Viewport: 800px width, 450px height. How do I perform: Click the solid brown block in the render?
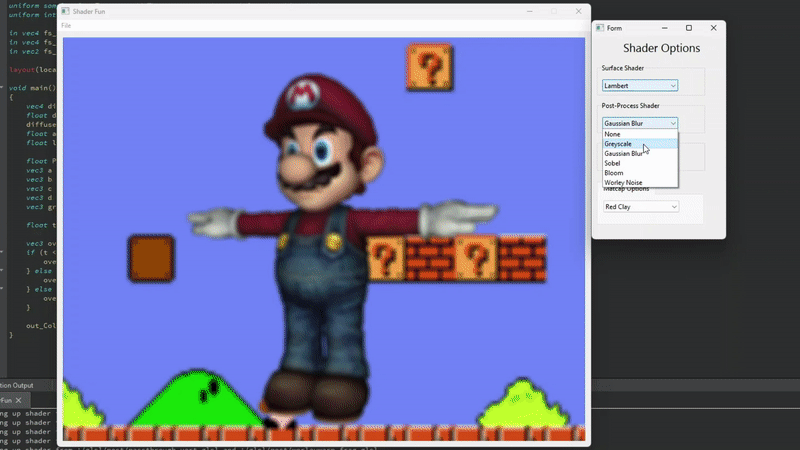(x=151, y=258)
